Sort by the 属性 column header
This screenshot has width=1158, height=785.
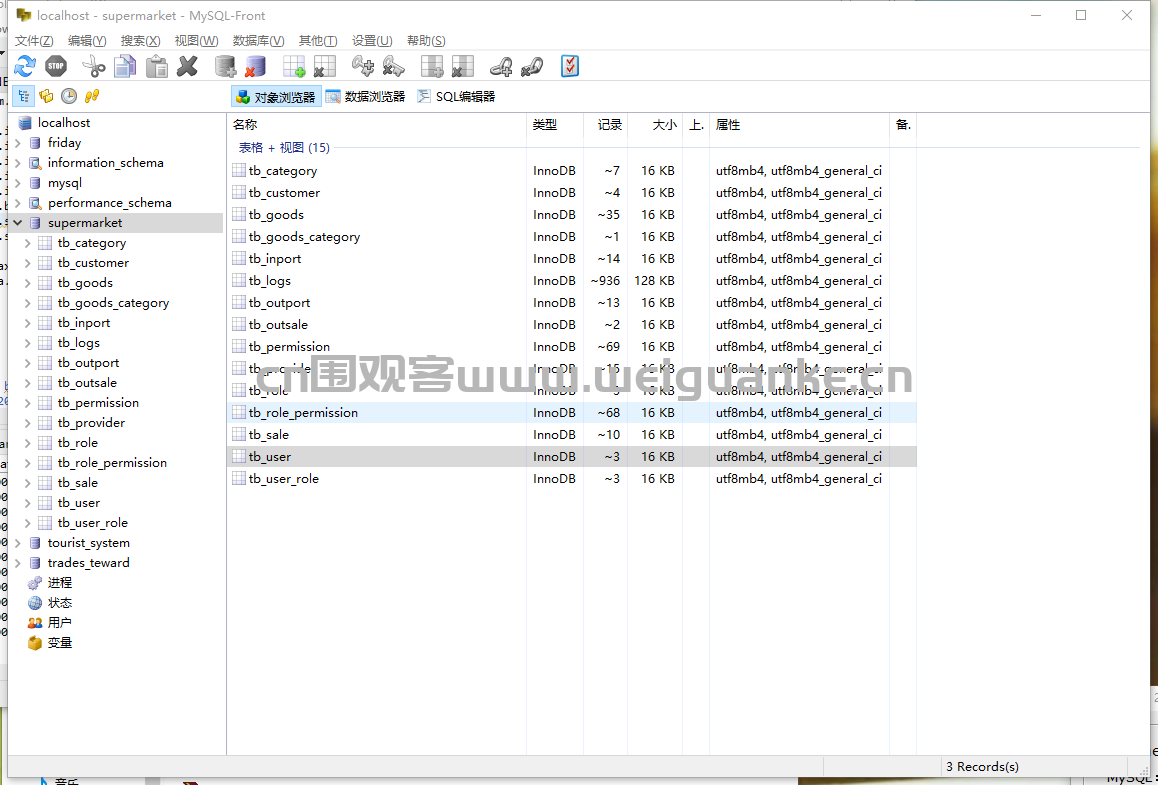(799, 125)
